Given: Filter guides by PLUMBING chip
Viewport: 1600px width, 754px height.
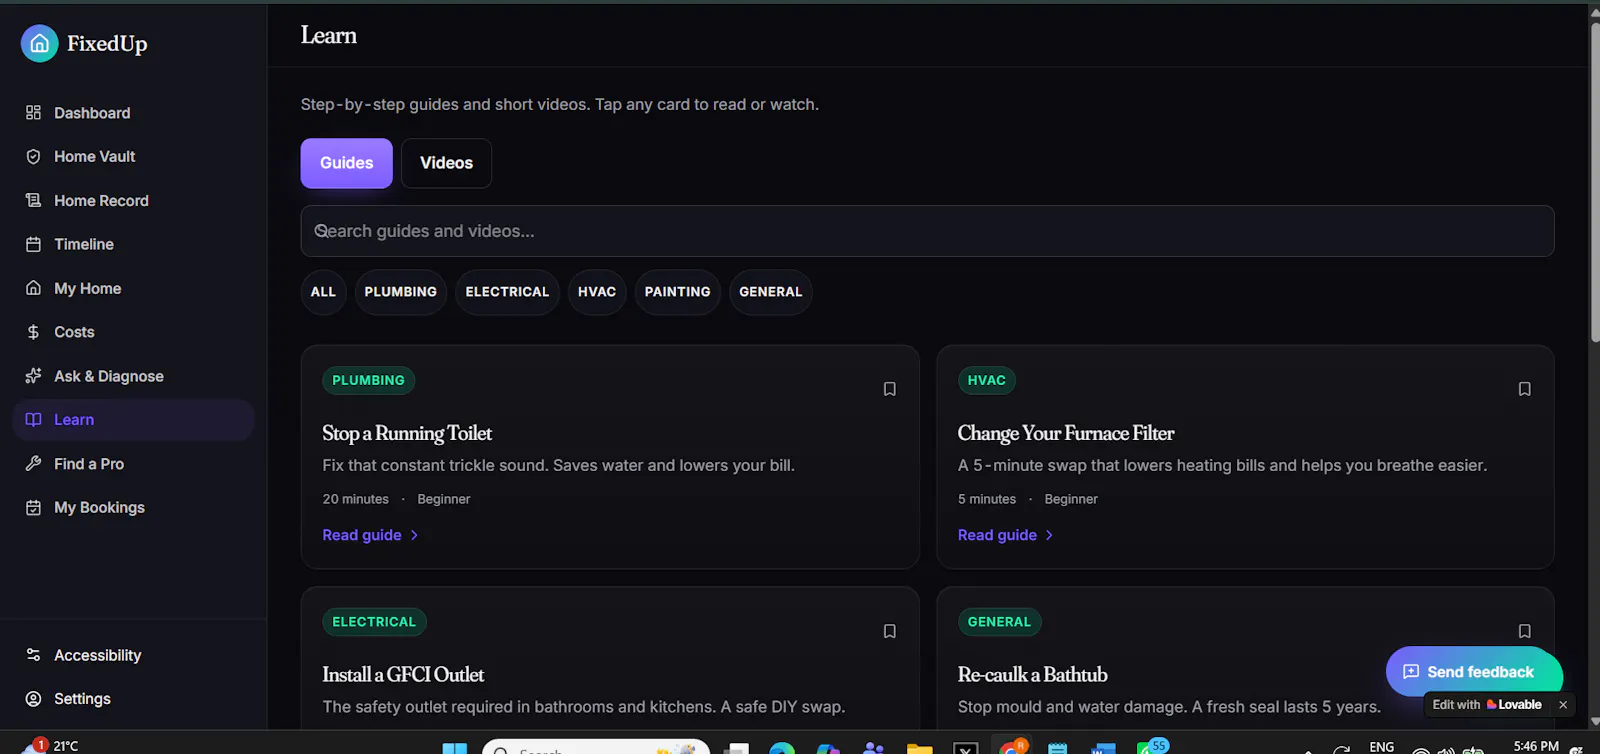Looking at the screenshot, I should (x=400, y=292).
